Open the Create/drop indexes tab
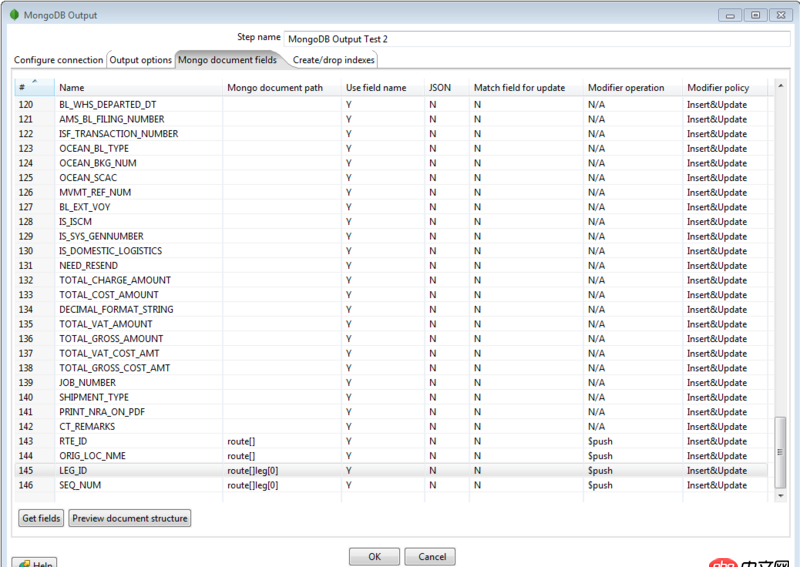This screenshot has height=567, width=800. [x=334, y=60]
